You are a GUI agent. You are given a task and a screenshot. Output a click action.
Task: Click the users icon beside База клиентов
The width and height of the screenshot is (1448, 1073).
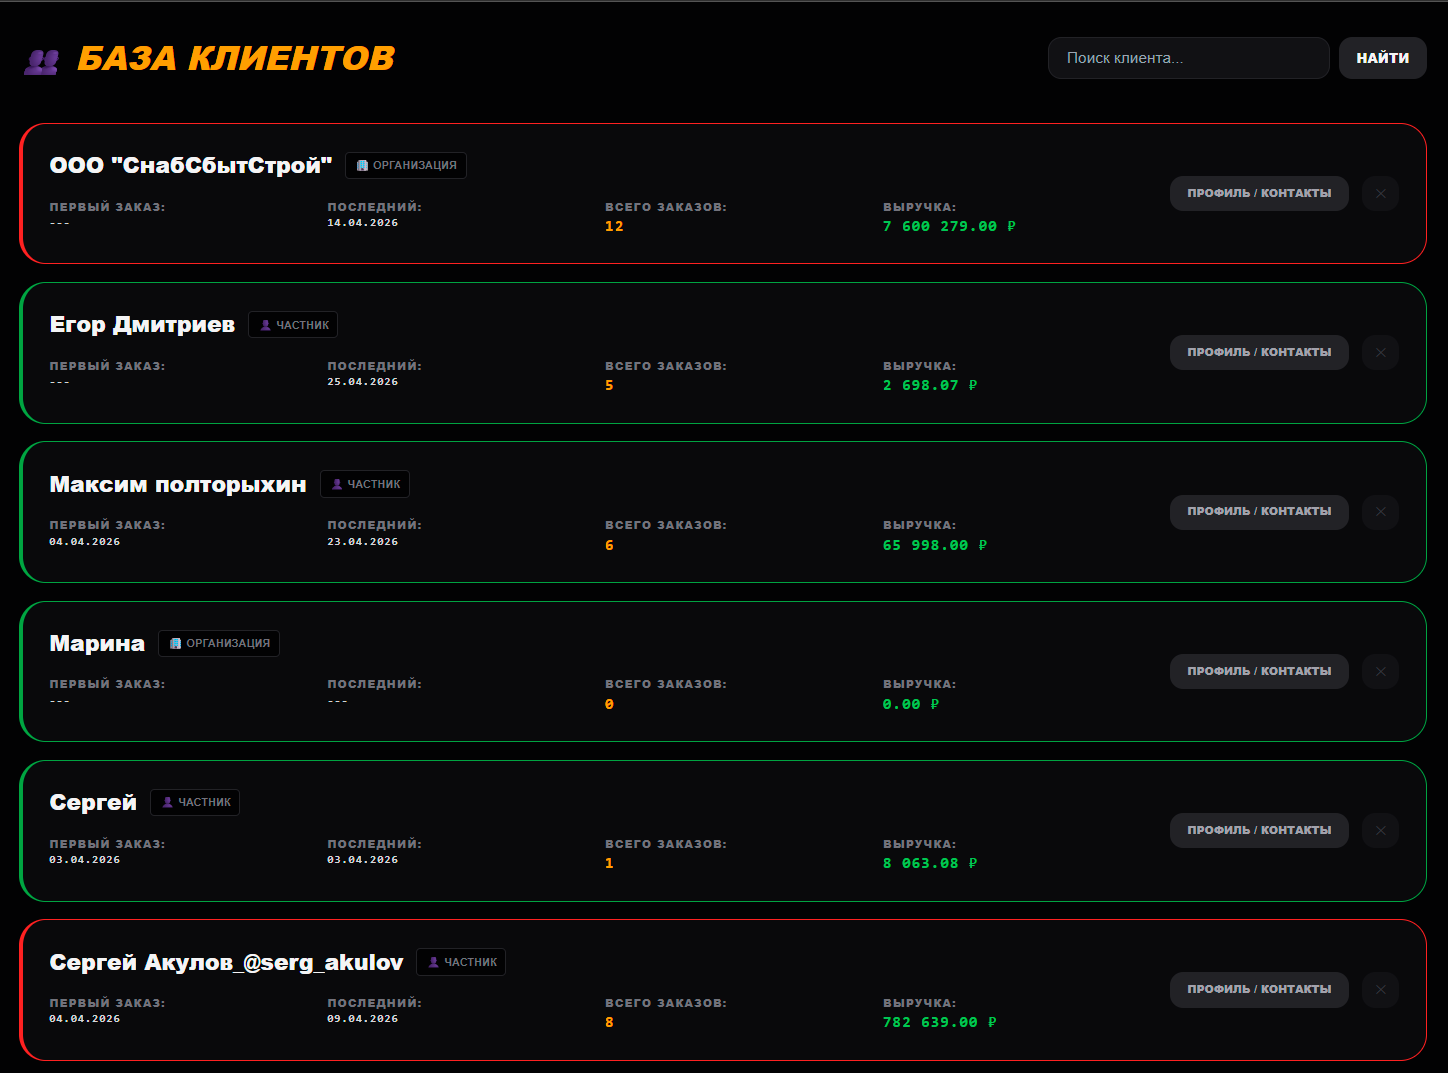point(41,62)
